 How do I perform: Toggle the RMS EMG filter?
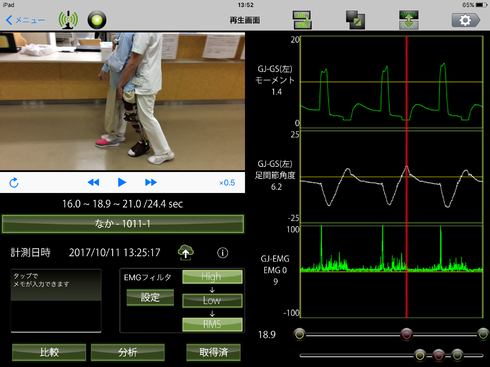pos(212,324)
